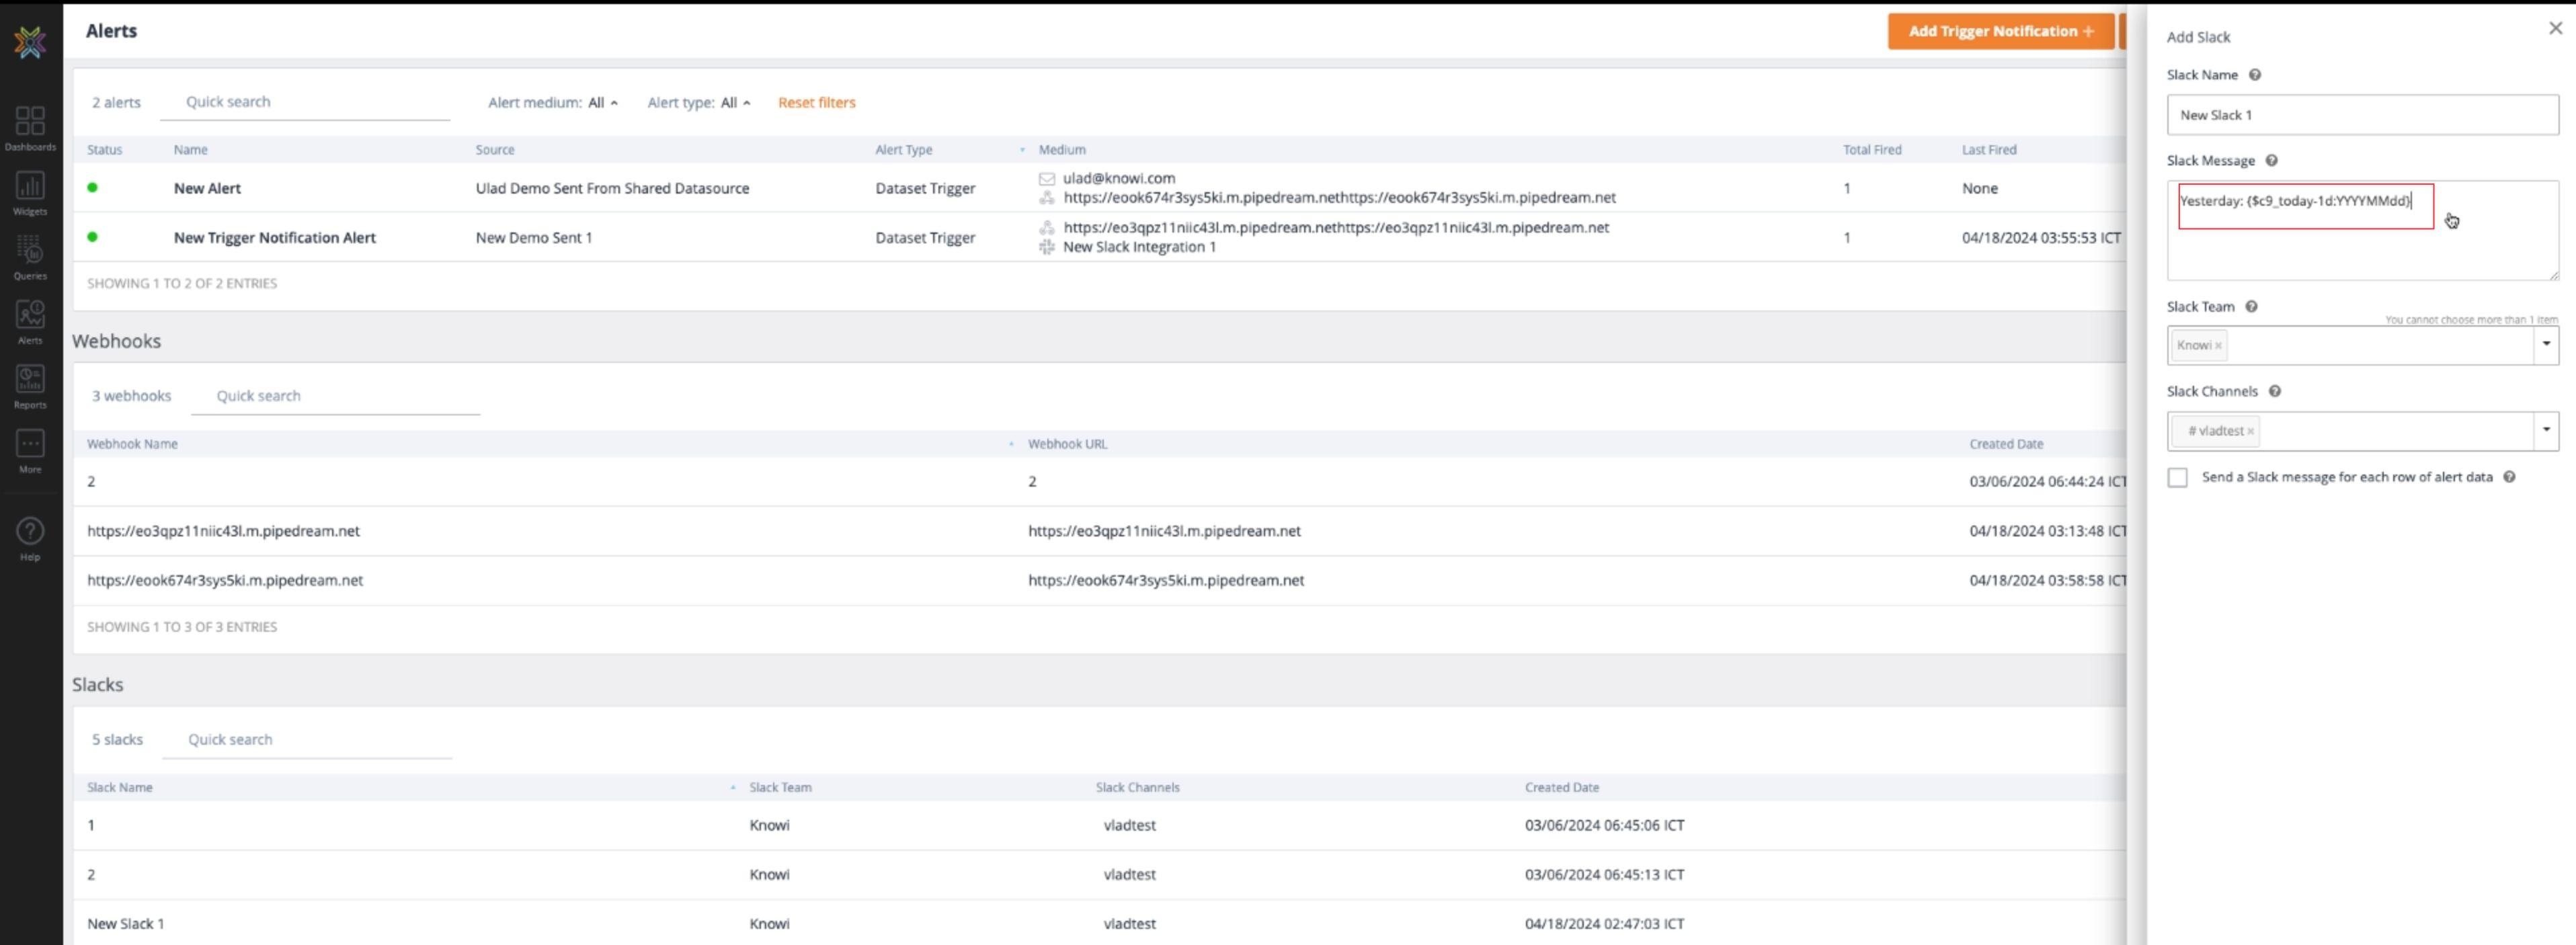This screenshot has height=945, width=2576.
Task: Click the Slack Name input field
Action: tap(2361, 115)
